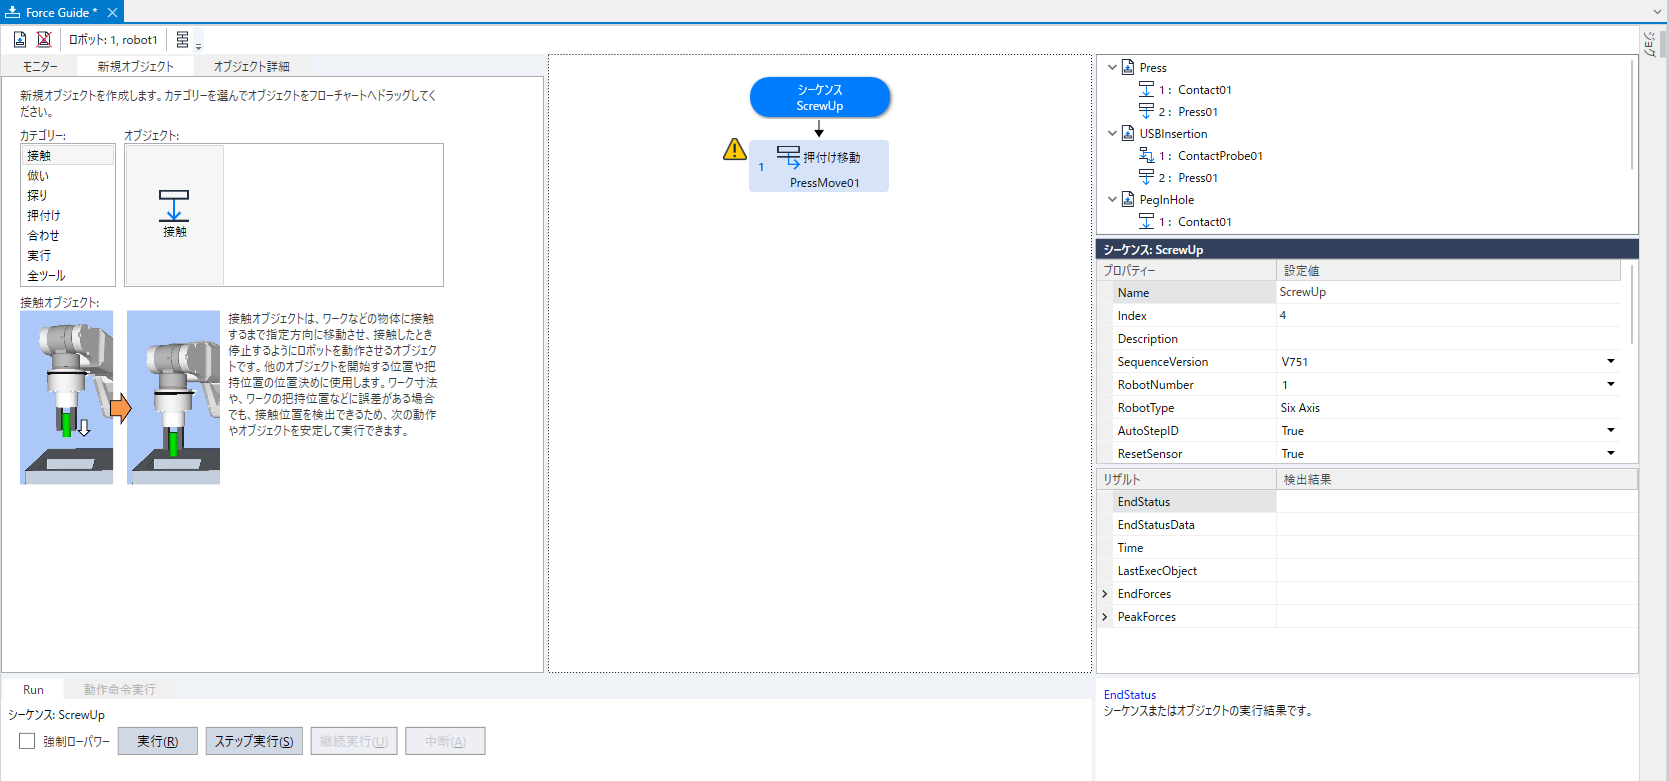Click the ステップ実行(S) step button
Screen dimensions: 1669x781
pyautogui.click(x=254, y=741)
